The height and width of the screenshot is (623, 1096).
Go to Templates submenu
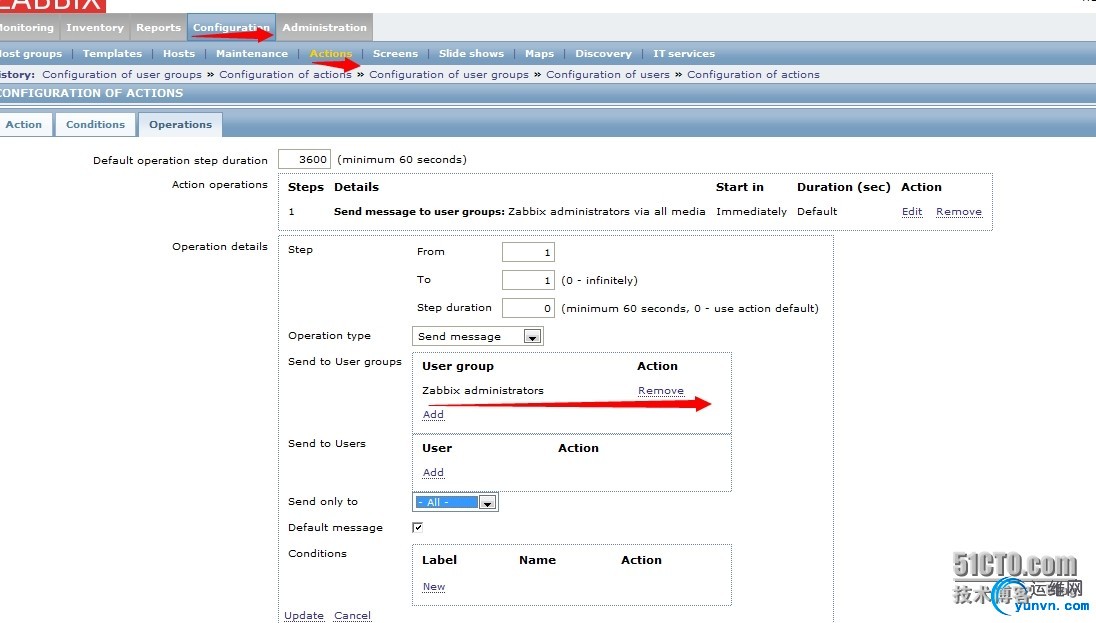click(x=112, y=53)
